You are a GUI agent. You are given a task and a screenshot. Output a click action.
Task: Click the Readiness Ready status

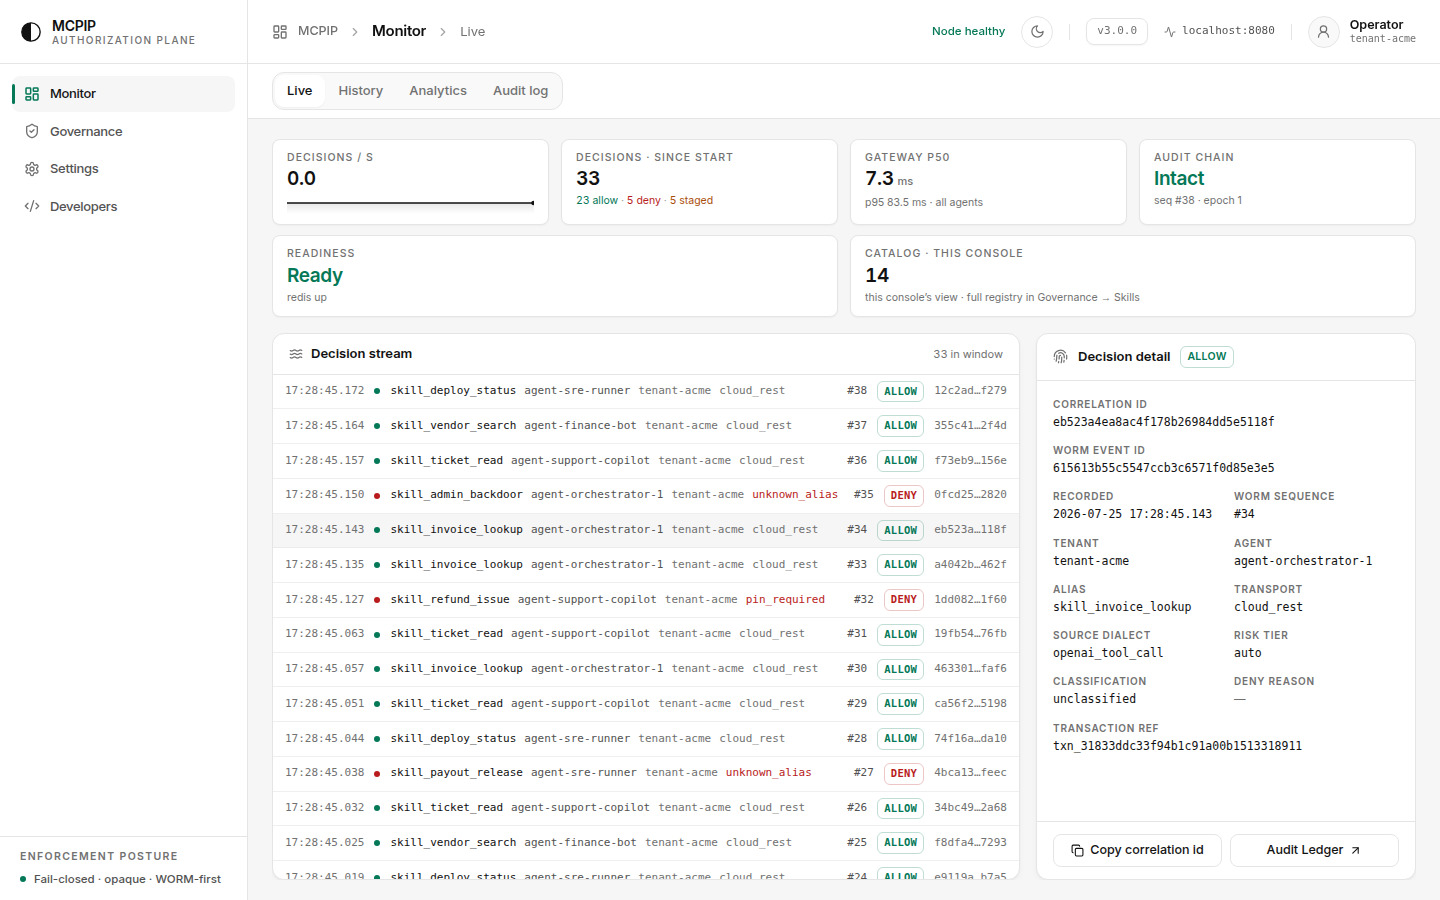(x=314, y=276)
